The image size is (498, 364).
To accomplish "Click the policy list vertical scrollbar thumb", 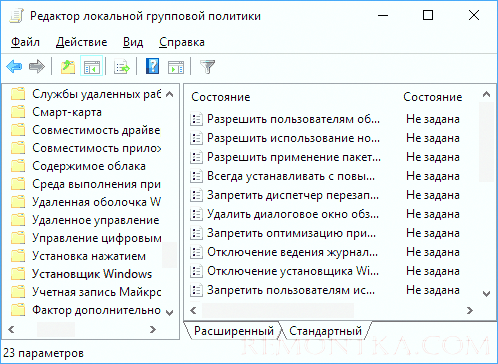I will [x=486, y=142].
